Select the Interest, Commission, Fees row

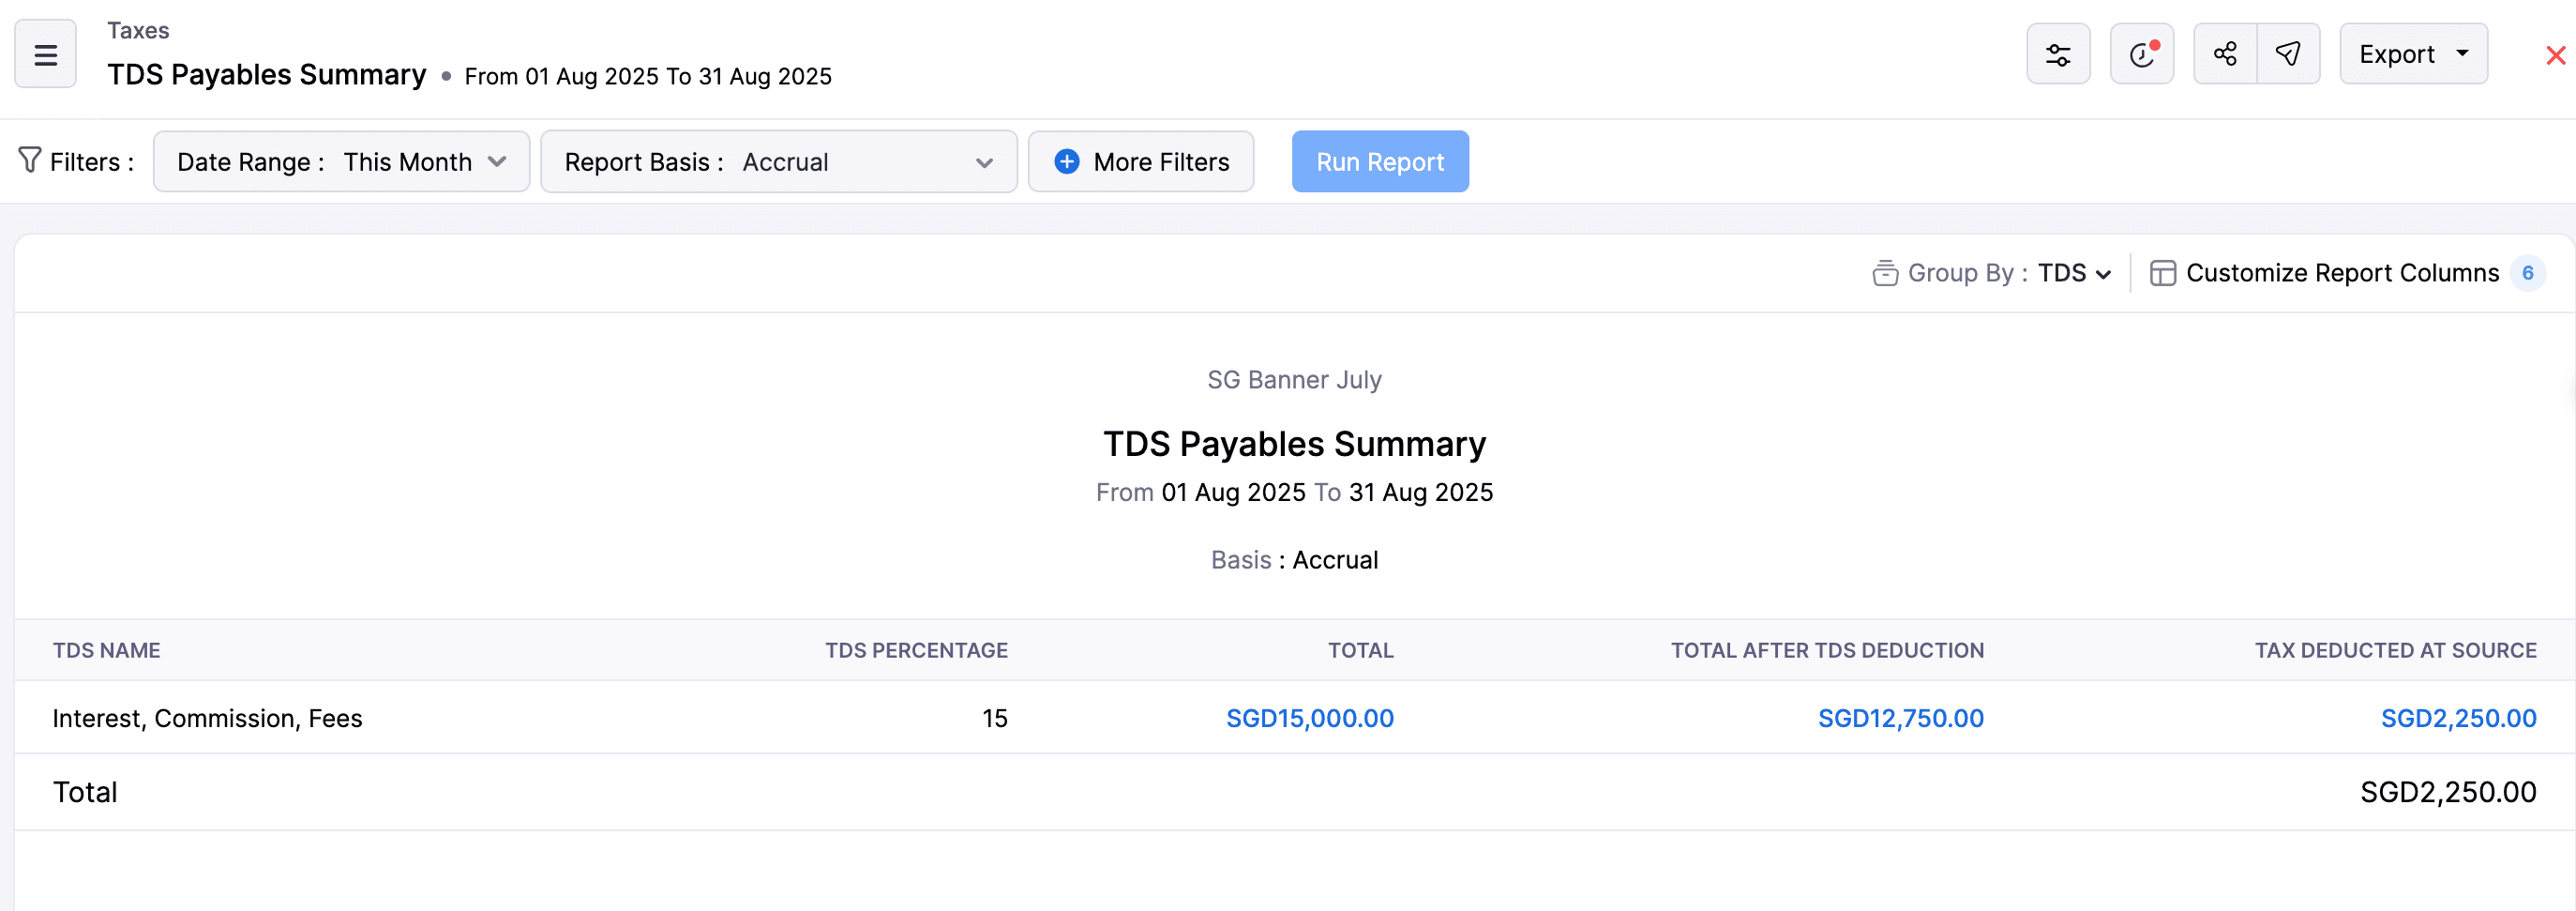(208, 717)
